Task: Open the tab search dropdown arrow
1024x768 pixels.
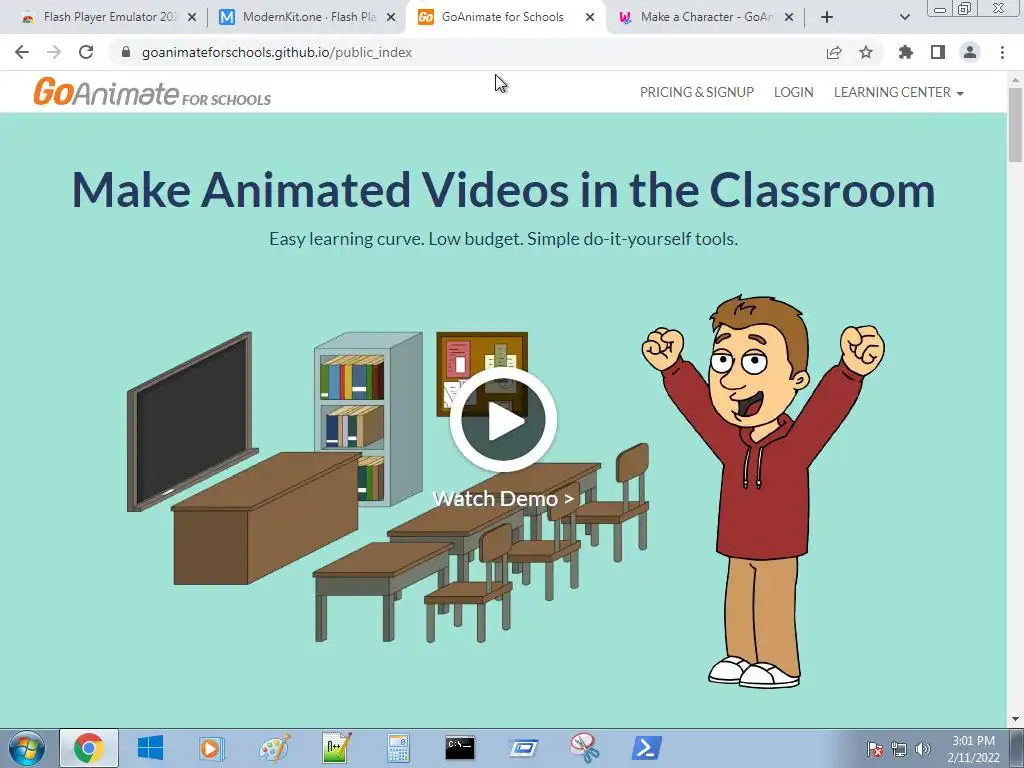Action: (x=904, y=18)
